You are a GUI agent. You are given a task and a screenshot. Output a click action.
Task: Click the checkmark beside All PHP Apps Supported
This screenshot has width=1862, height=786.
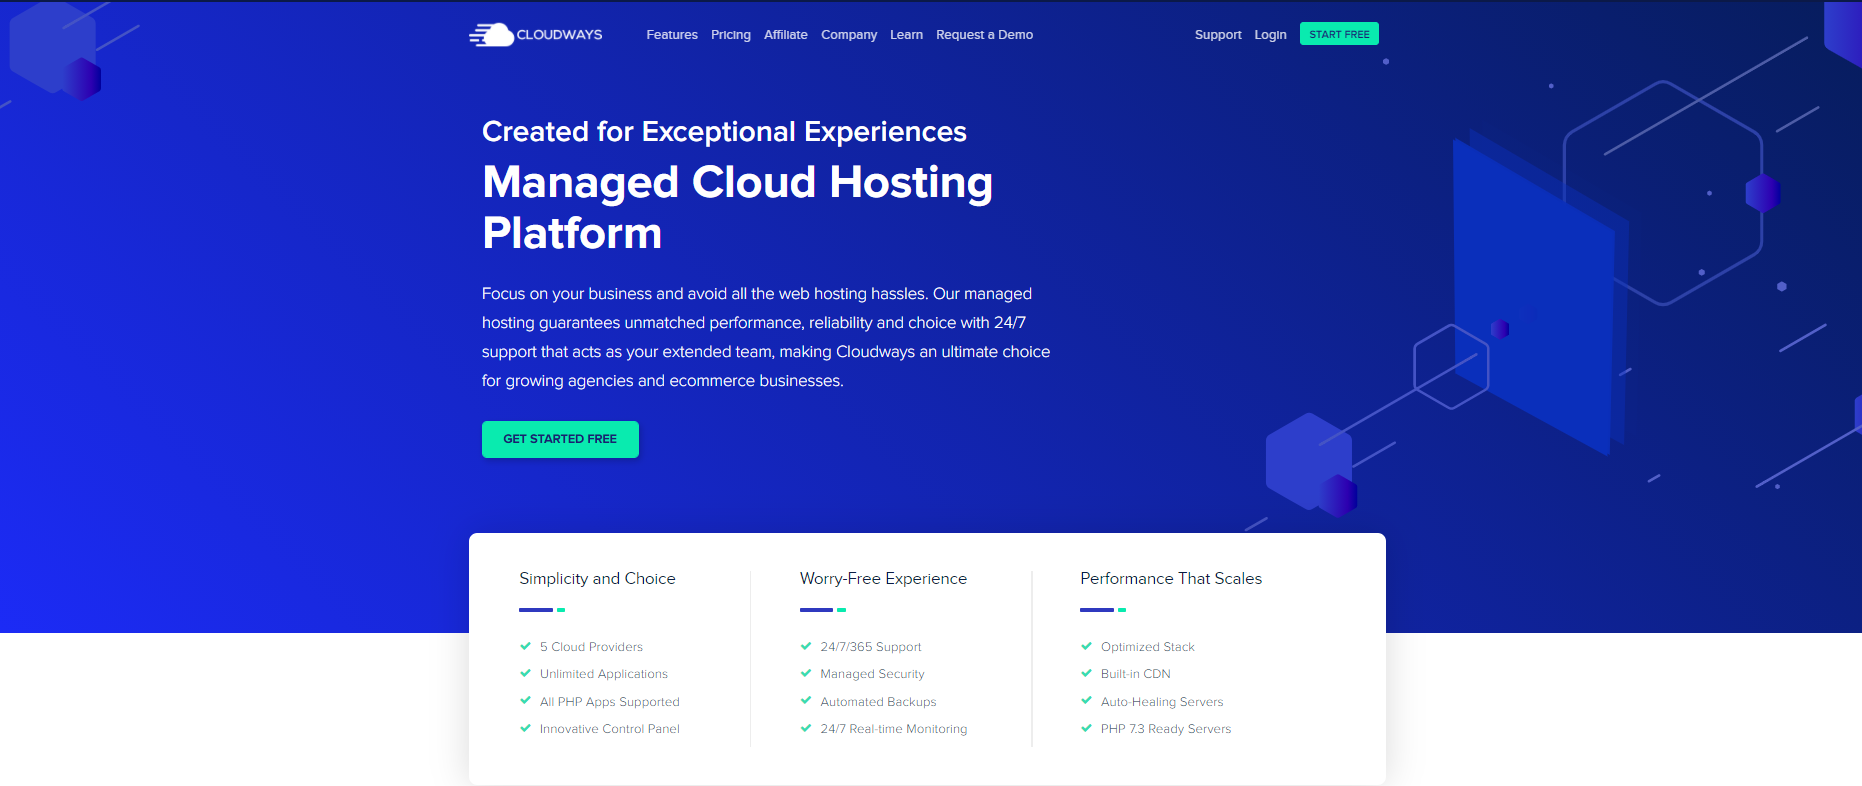[525, 701]
